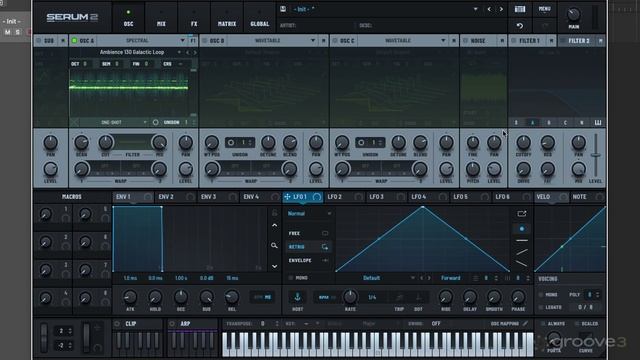Click the LFO host anchor icon
This screenshot has height=360, width=640.
[x=298, y=297]
